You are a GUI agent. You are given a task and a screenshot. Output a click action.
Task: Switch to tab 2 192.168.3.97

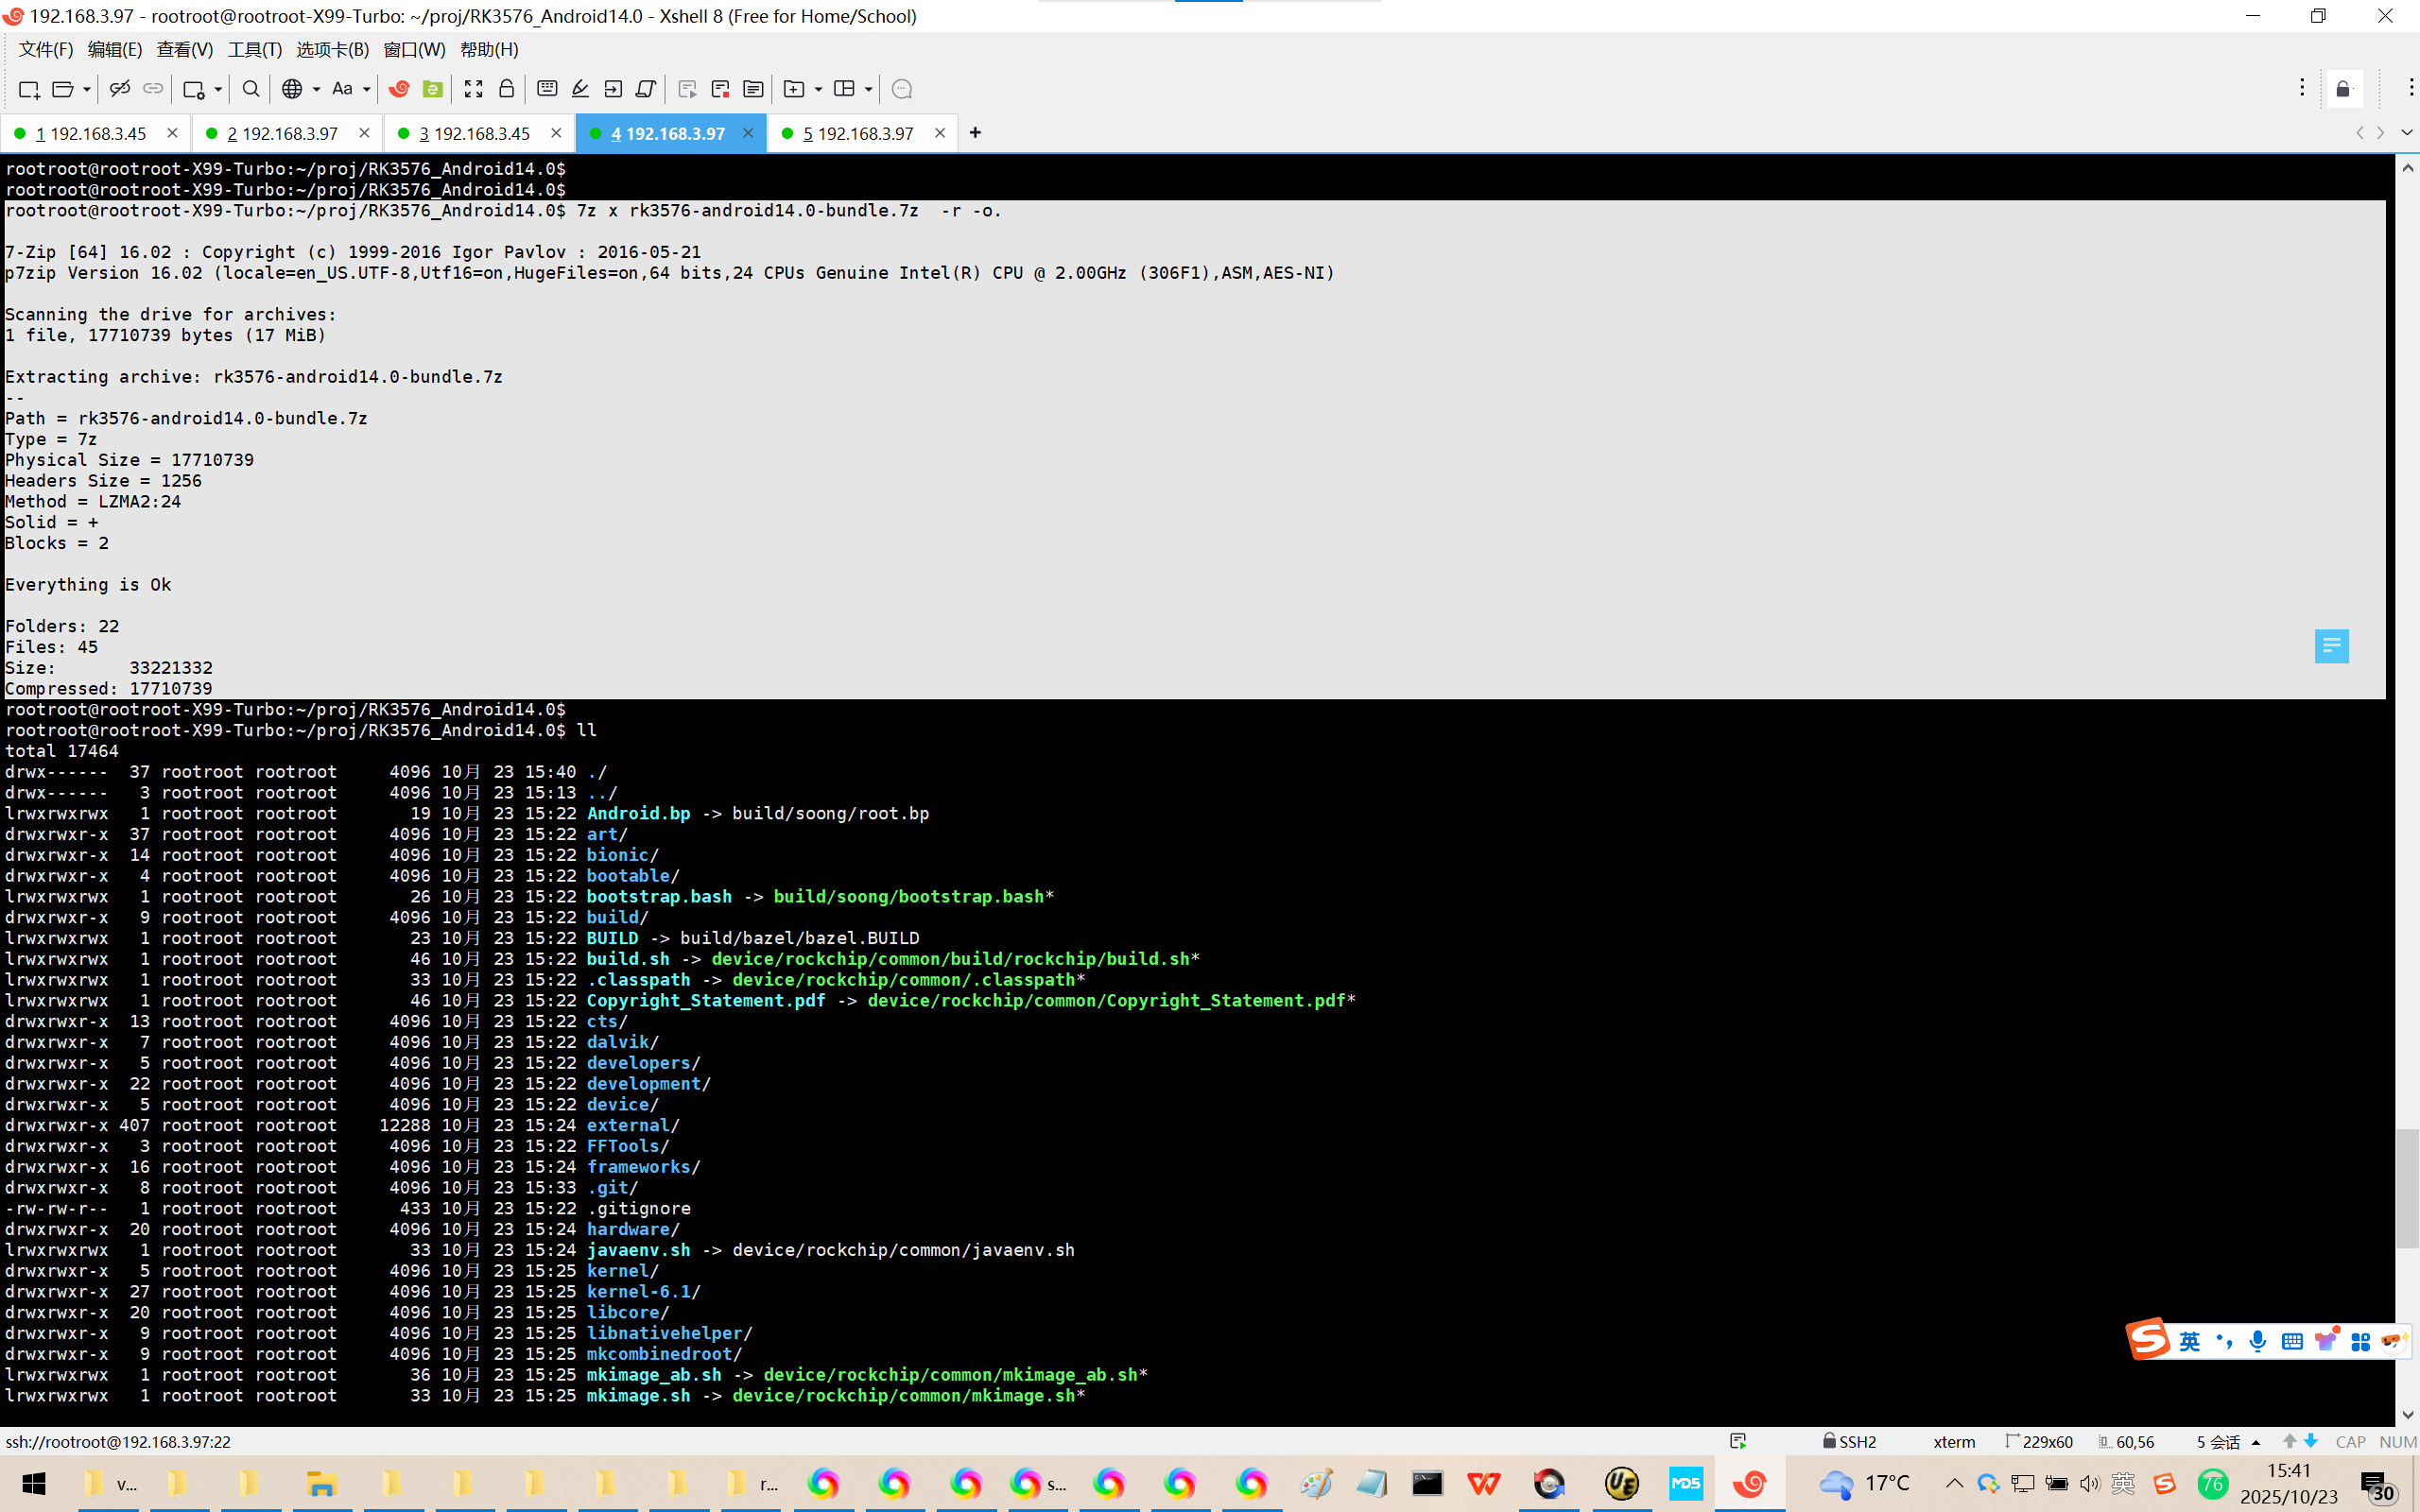283,133
